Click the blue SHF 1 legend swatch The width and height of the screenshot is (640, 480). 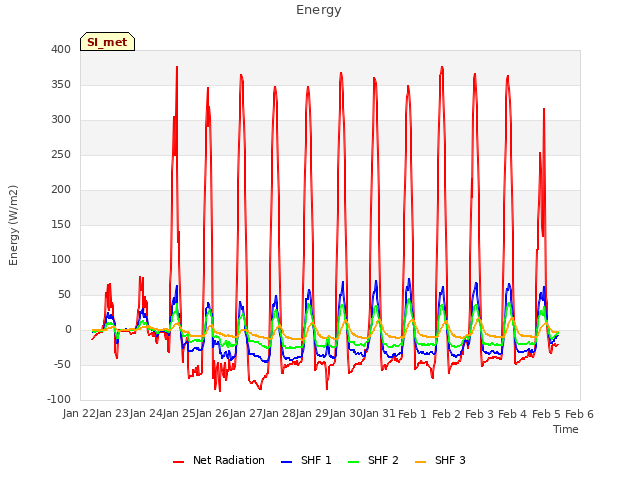287,462
